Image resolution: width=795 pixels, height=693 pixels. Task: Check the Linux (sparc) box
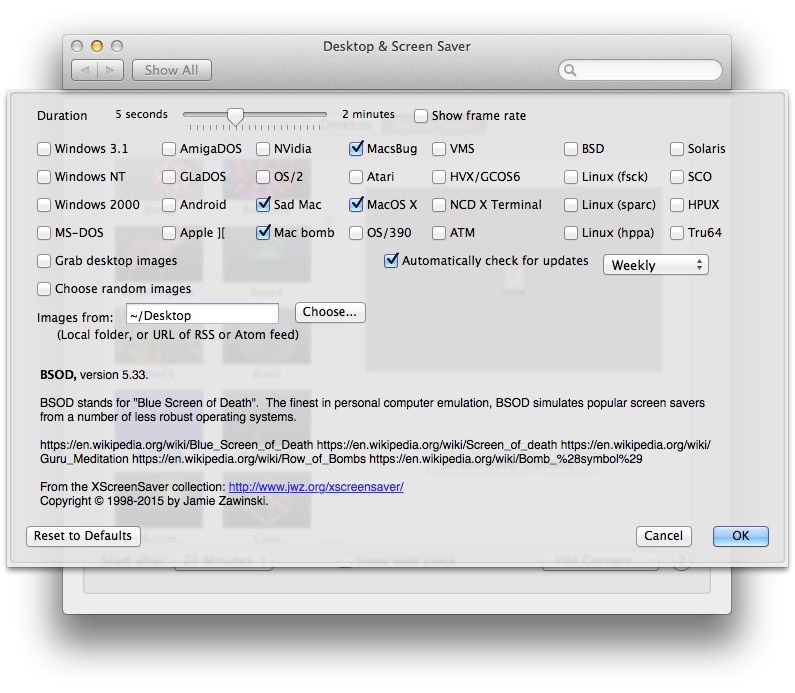point(571,205)
